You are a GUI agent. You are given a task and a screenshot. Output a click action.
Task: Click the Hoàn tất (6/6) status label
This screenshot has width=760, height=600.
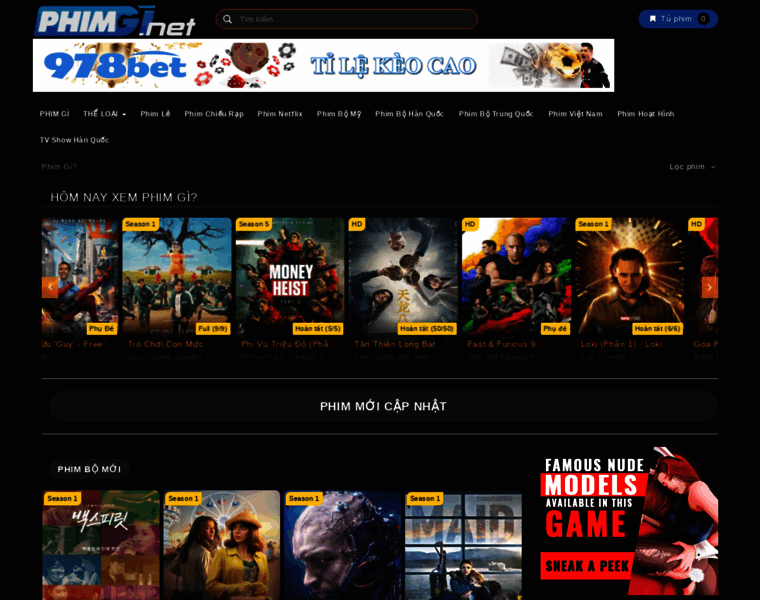658,329
